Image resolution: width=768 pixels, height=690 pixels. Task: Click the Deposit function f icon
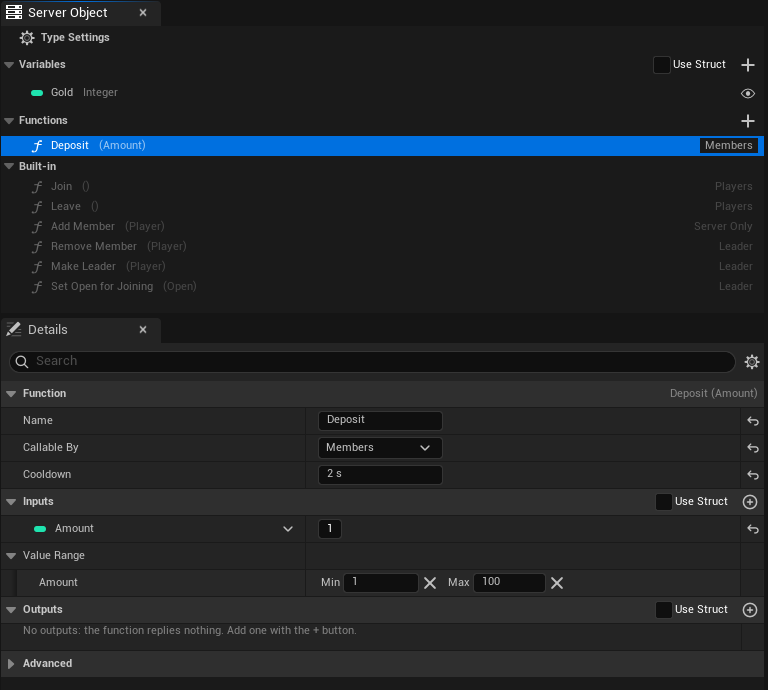[37, 146]
